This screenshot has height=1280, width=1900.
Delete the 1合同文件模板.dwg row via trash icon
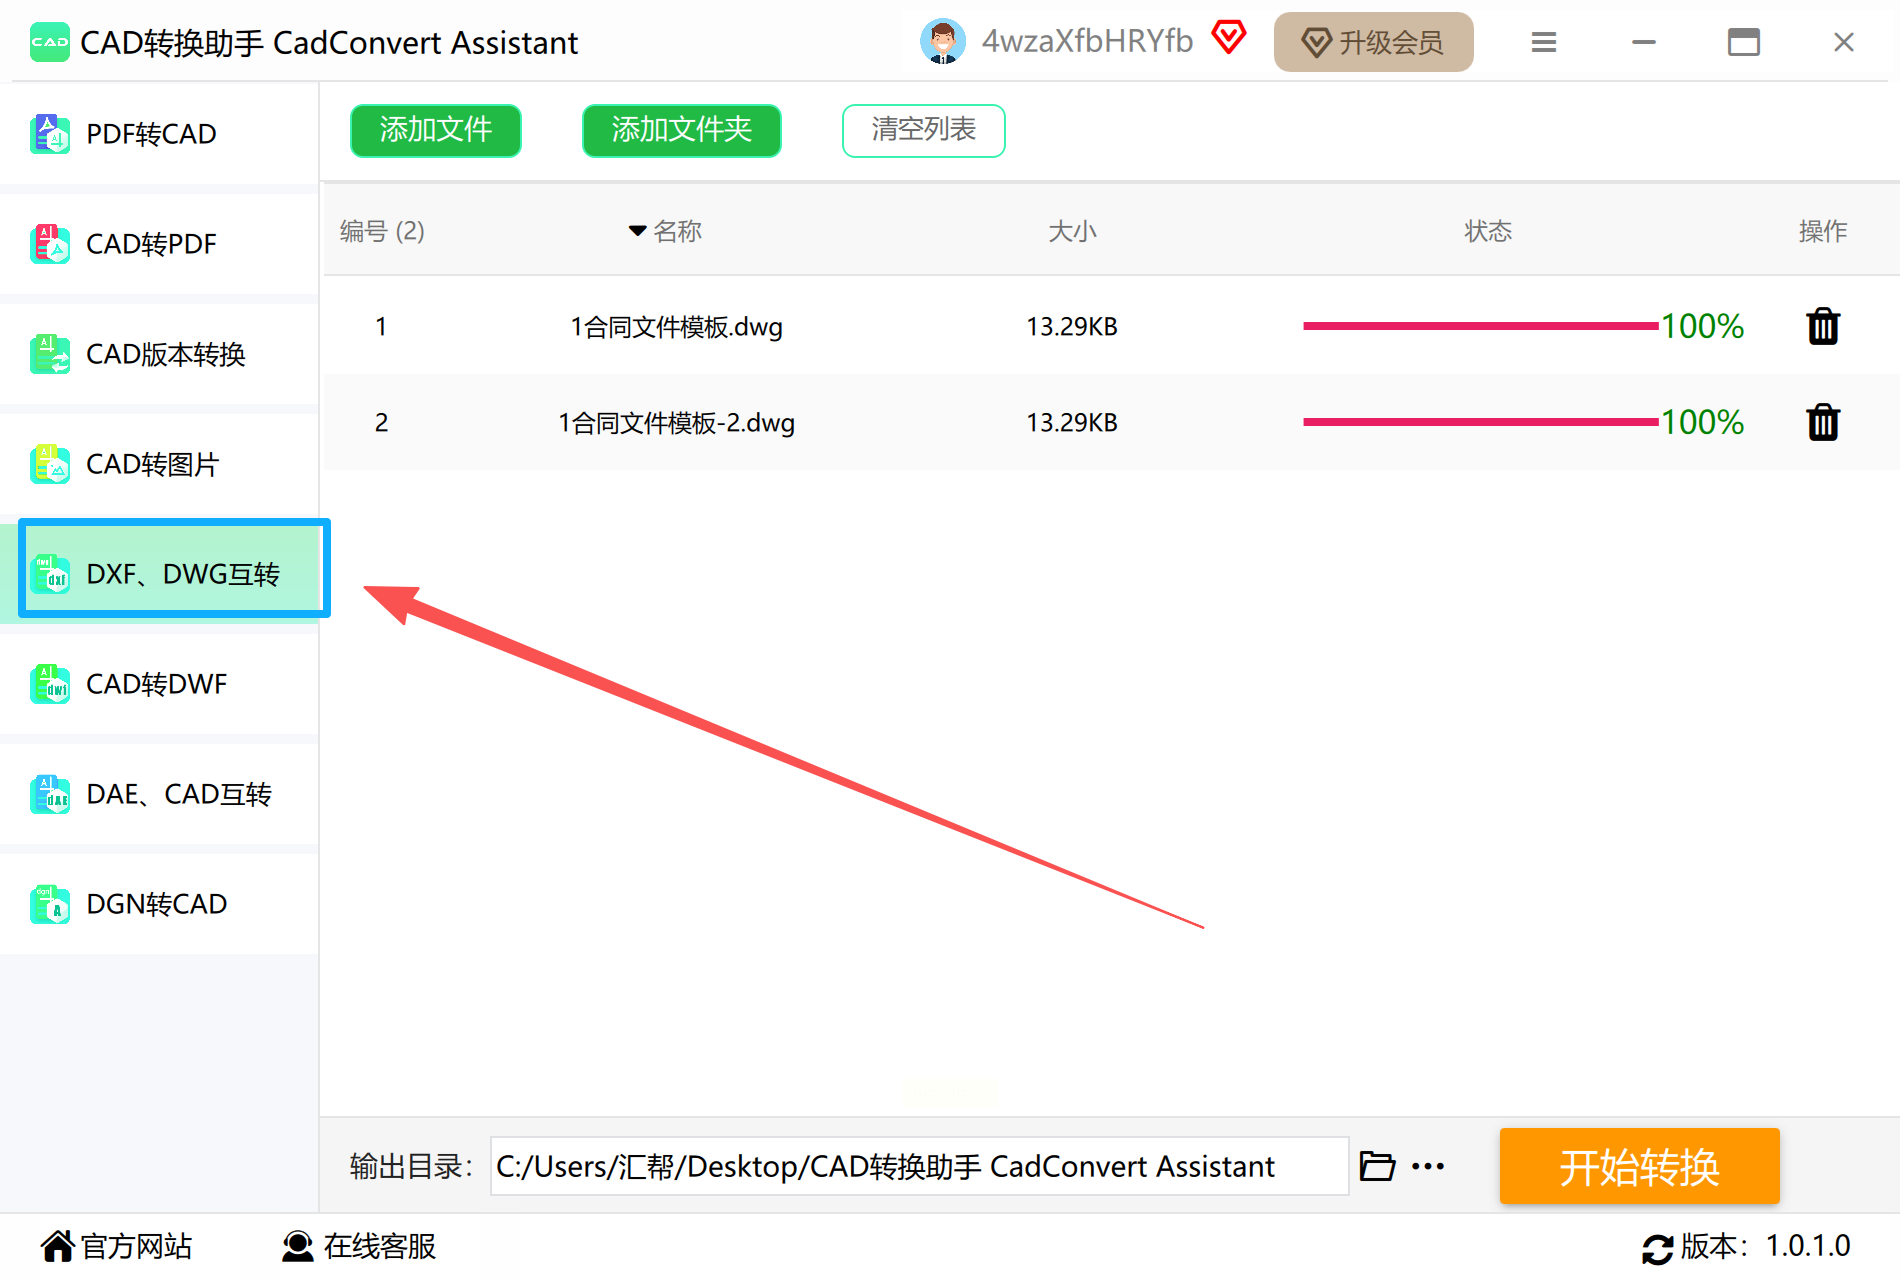pyautogui.click(x=1823, y=326)
